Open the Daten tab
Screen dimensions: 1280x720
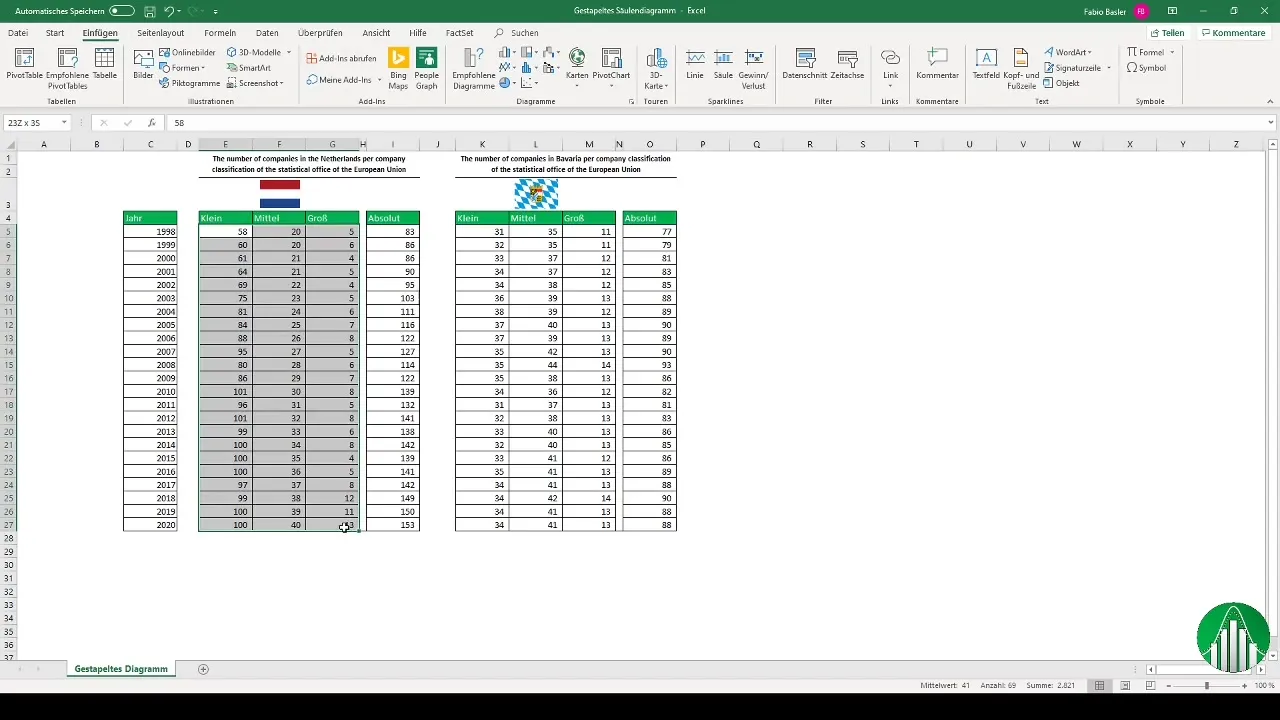(267, 33)
